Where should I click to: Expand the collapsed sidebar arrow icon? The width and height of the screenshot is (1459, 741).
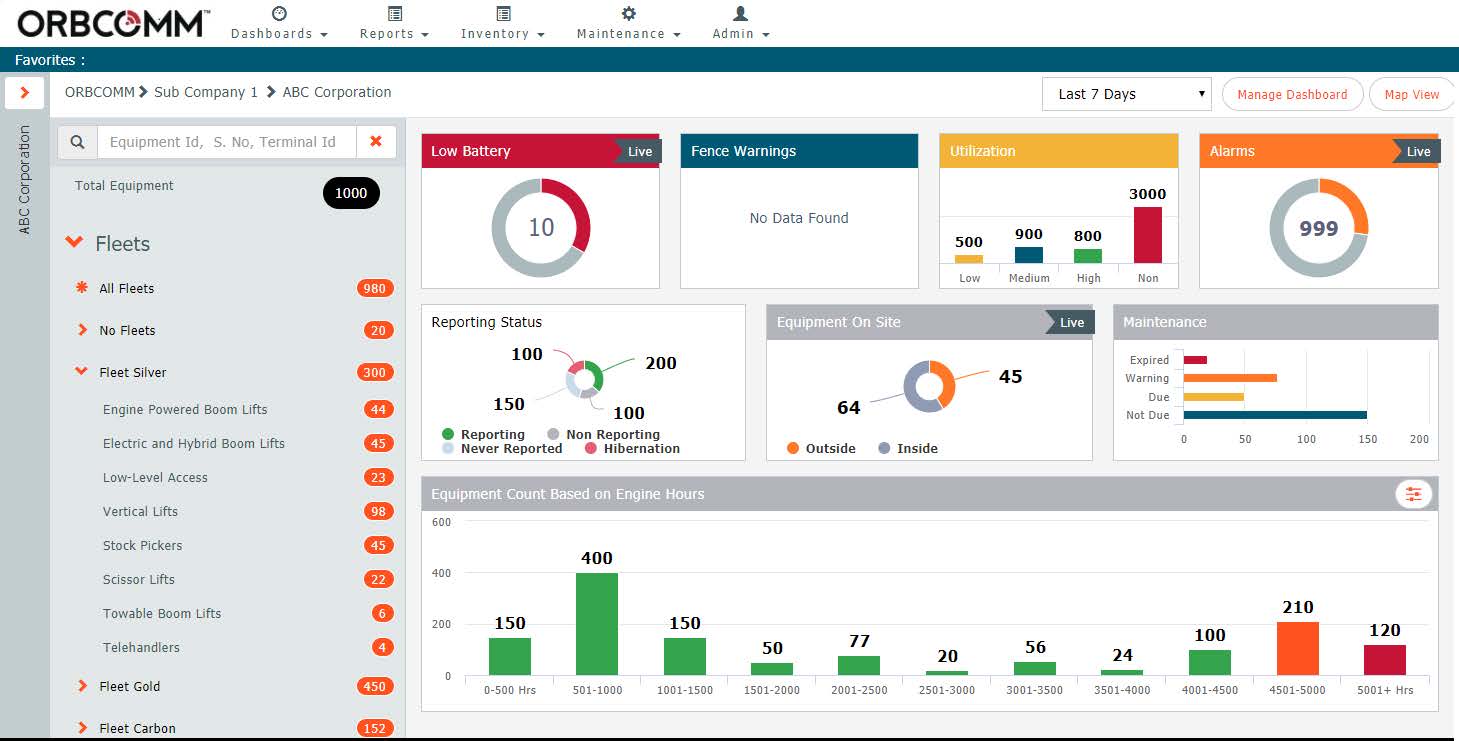tap(25, 93)
